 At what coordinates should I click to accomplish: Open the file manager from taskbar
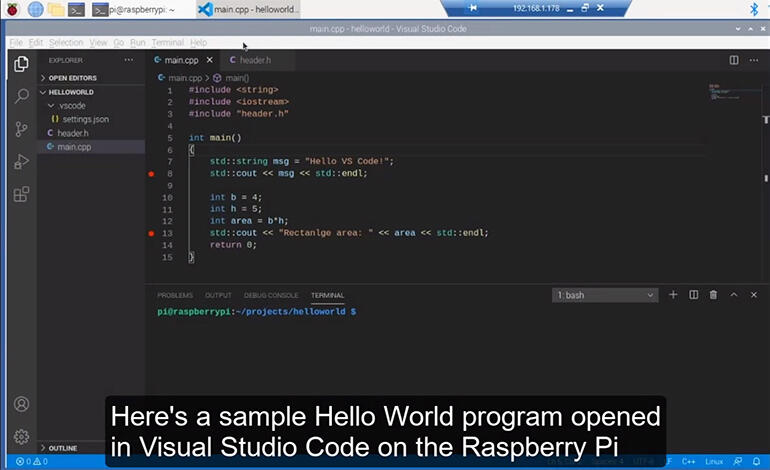click(x=55, y=9)
